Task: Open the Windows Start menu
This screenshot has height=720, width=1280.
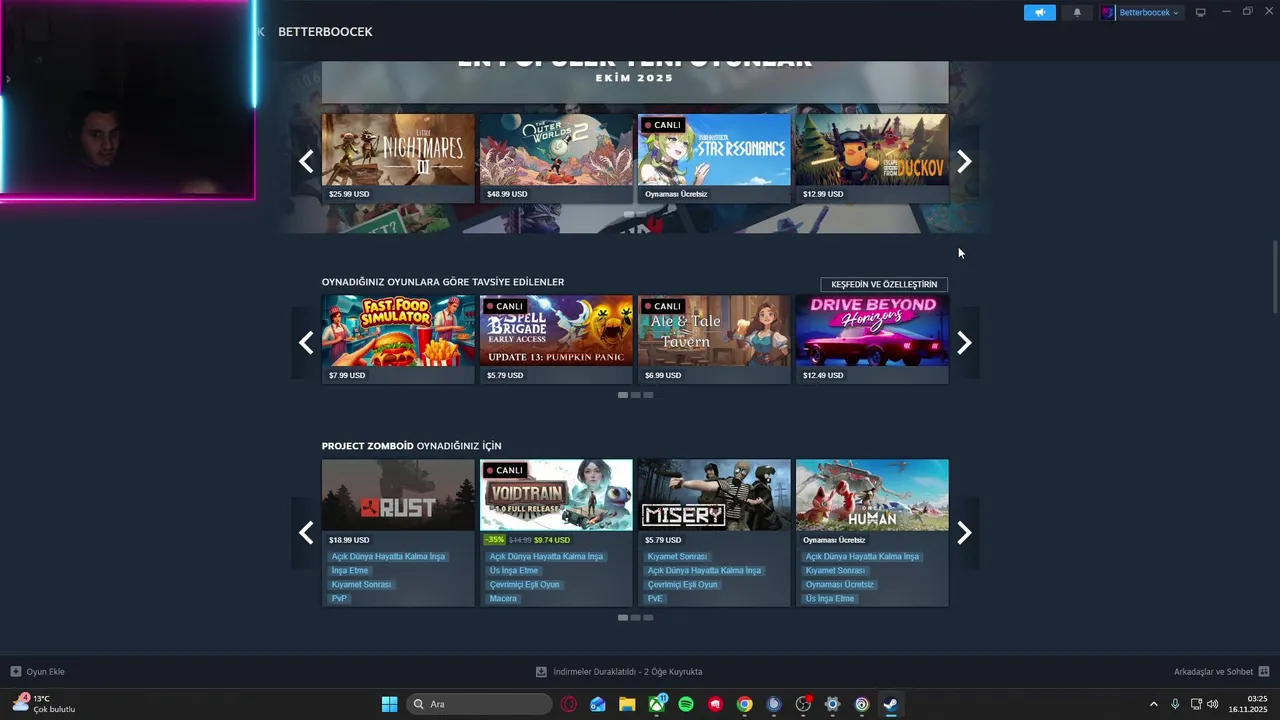Action: click(390, 704)
